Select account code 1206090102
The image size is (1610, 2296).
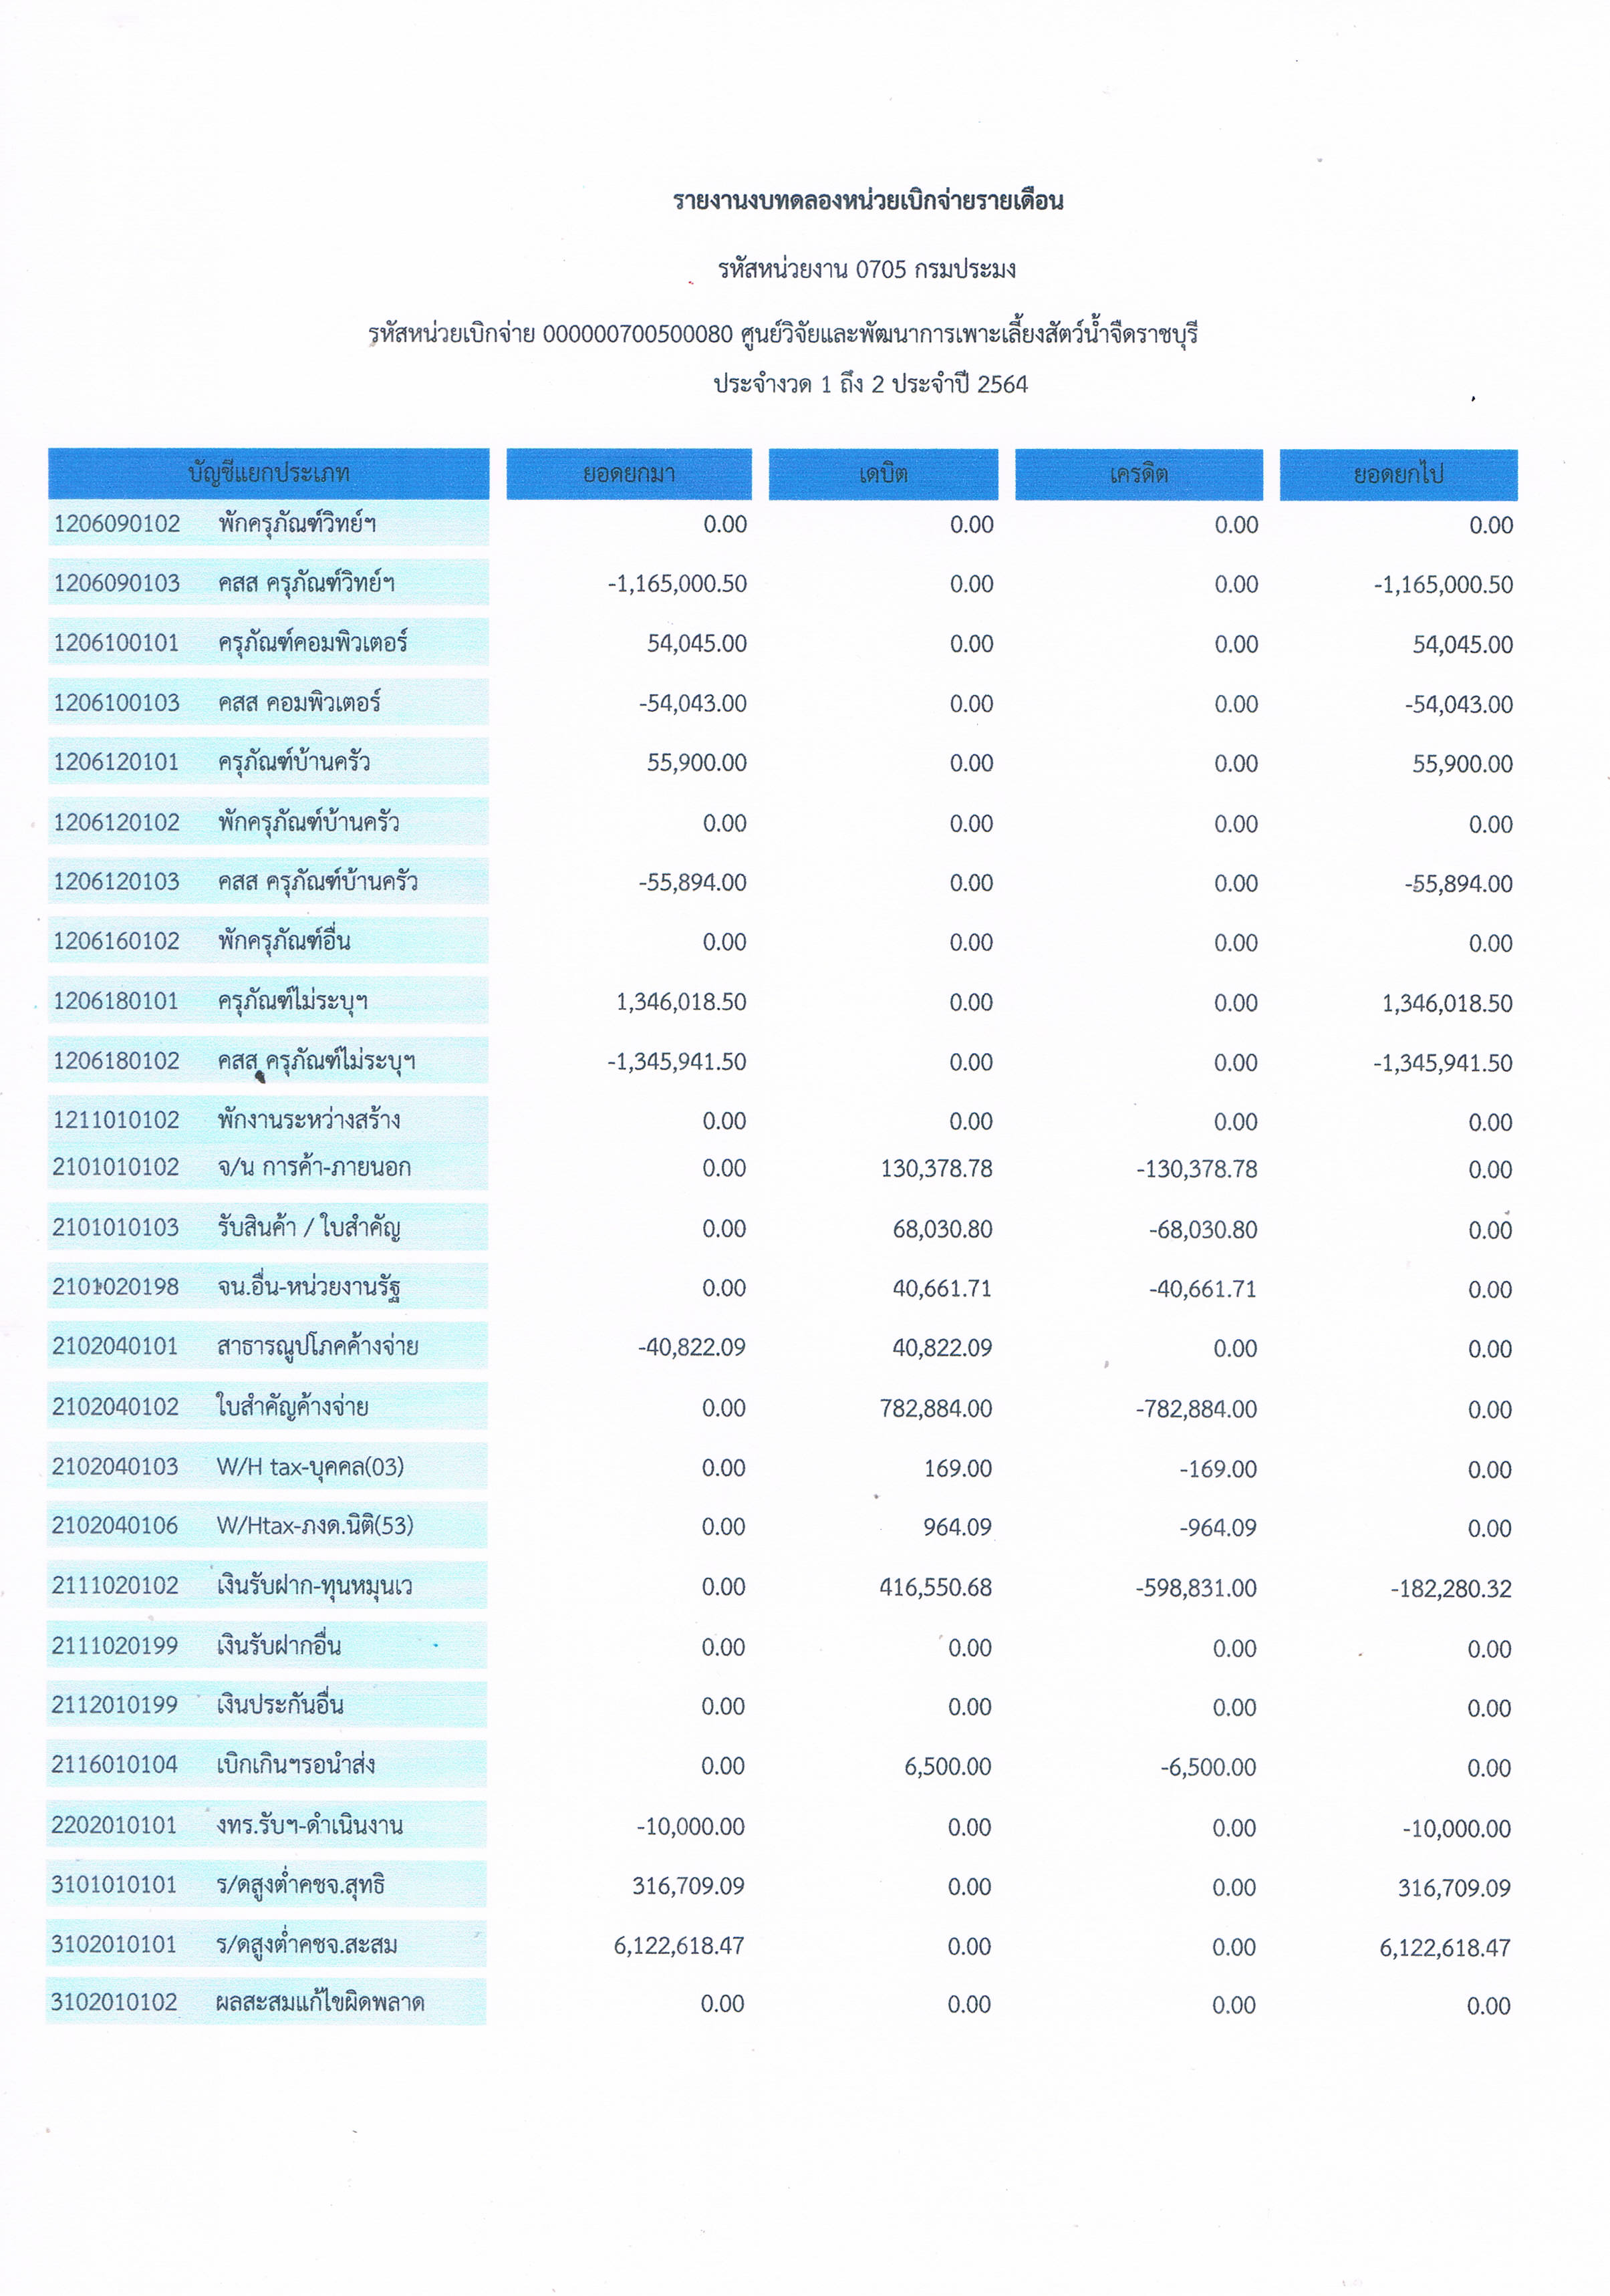tap(117, 524)
